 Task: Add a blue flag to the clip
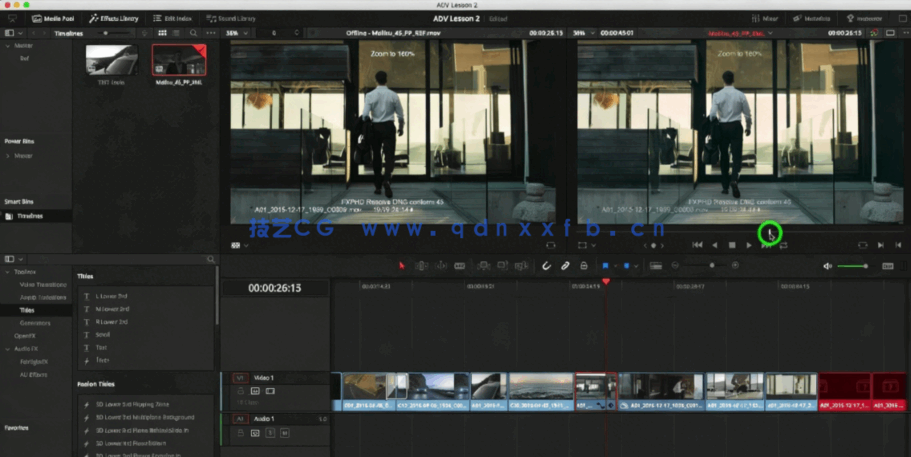[x=605, y=265]
